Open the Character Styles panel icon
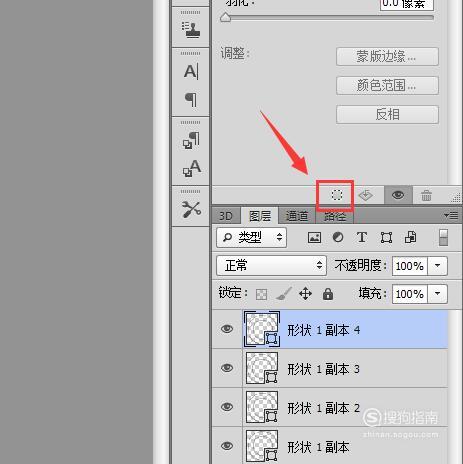This screenshot has height=464, width=463. (192, 168)
